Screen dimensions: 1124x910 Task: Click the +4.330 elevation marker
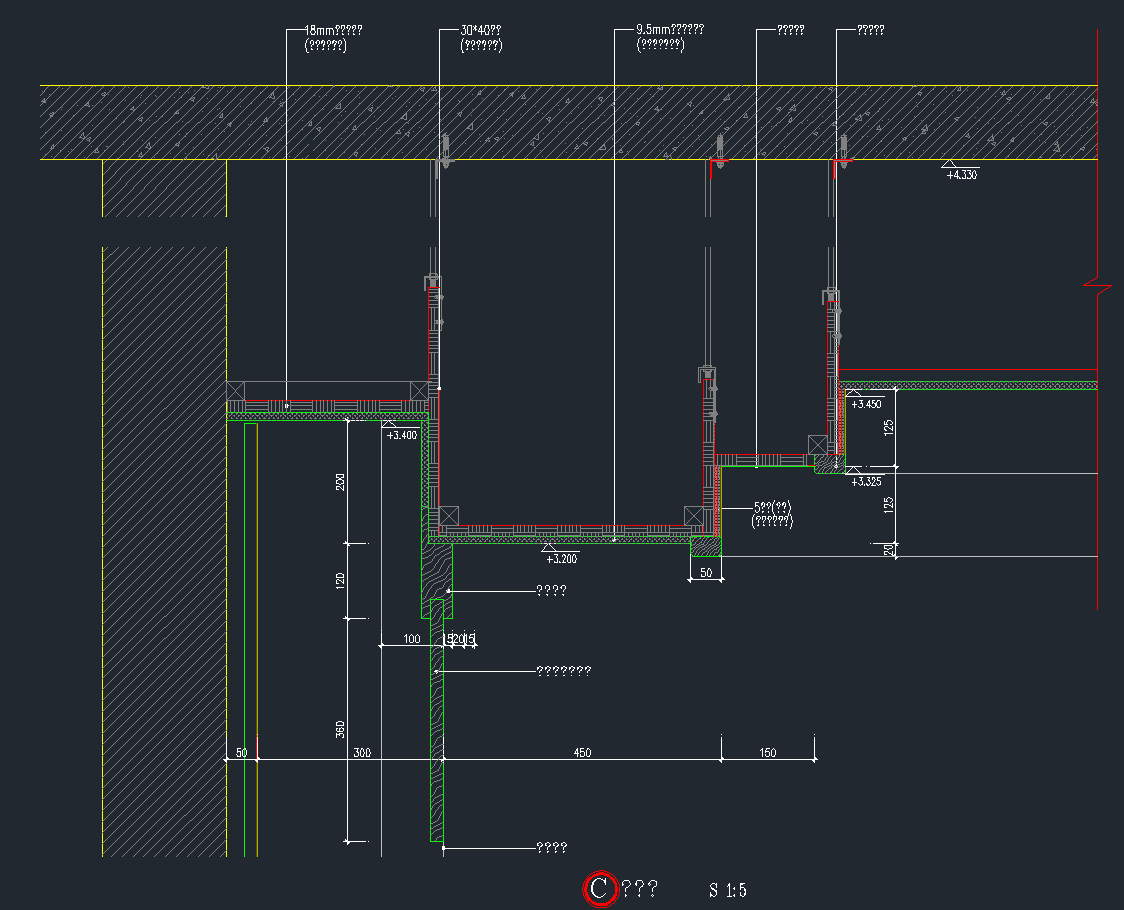pyautogui.click(x=961, y=175)
